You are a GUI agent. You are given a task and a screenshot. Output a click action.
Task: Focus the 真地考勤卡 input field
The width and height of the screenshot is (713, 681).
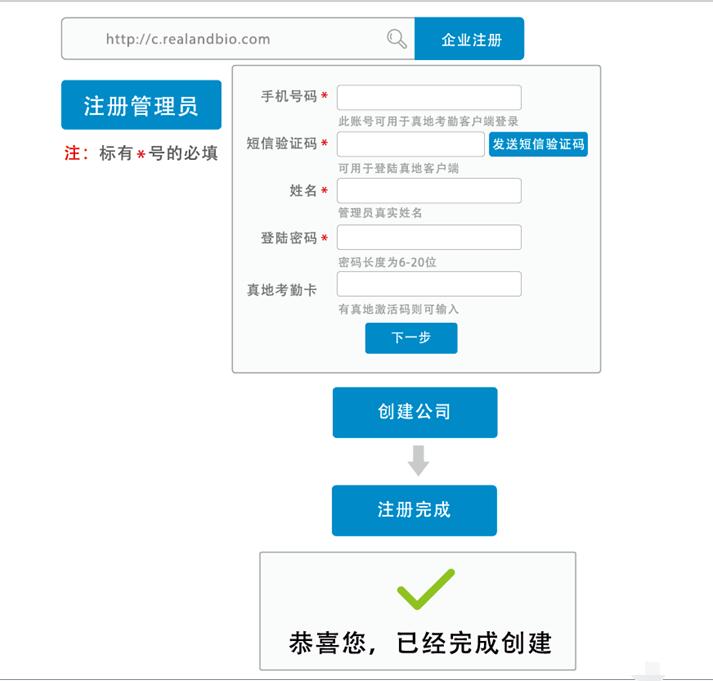(x=429, y=284)
